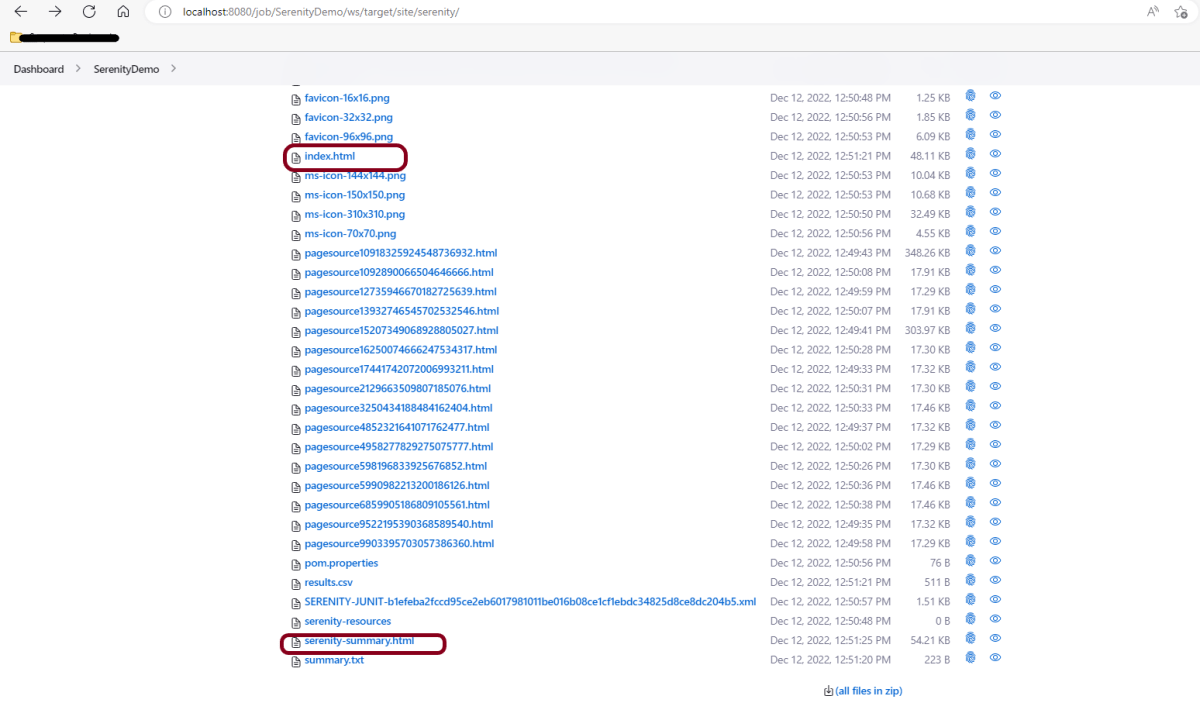Click the browser Refresh icon

pyautogui.click(x=89, y=12)
